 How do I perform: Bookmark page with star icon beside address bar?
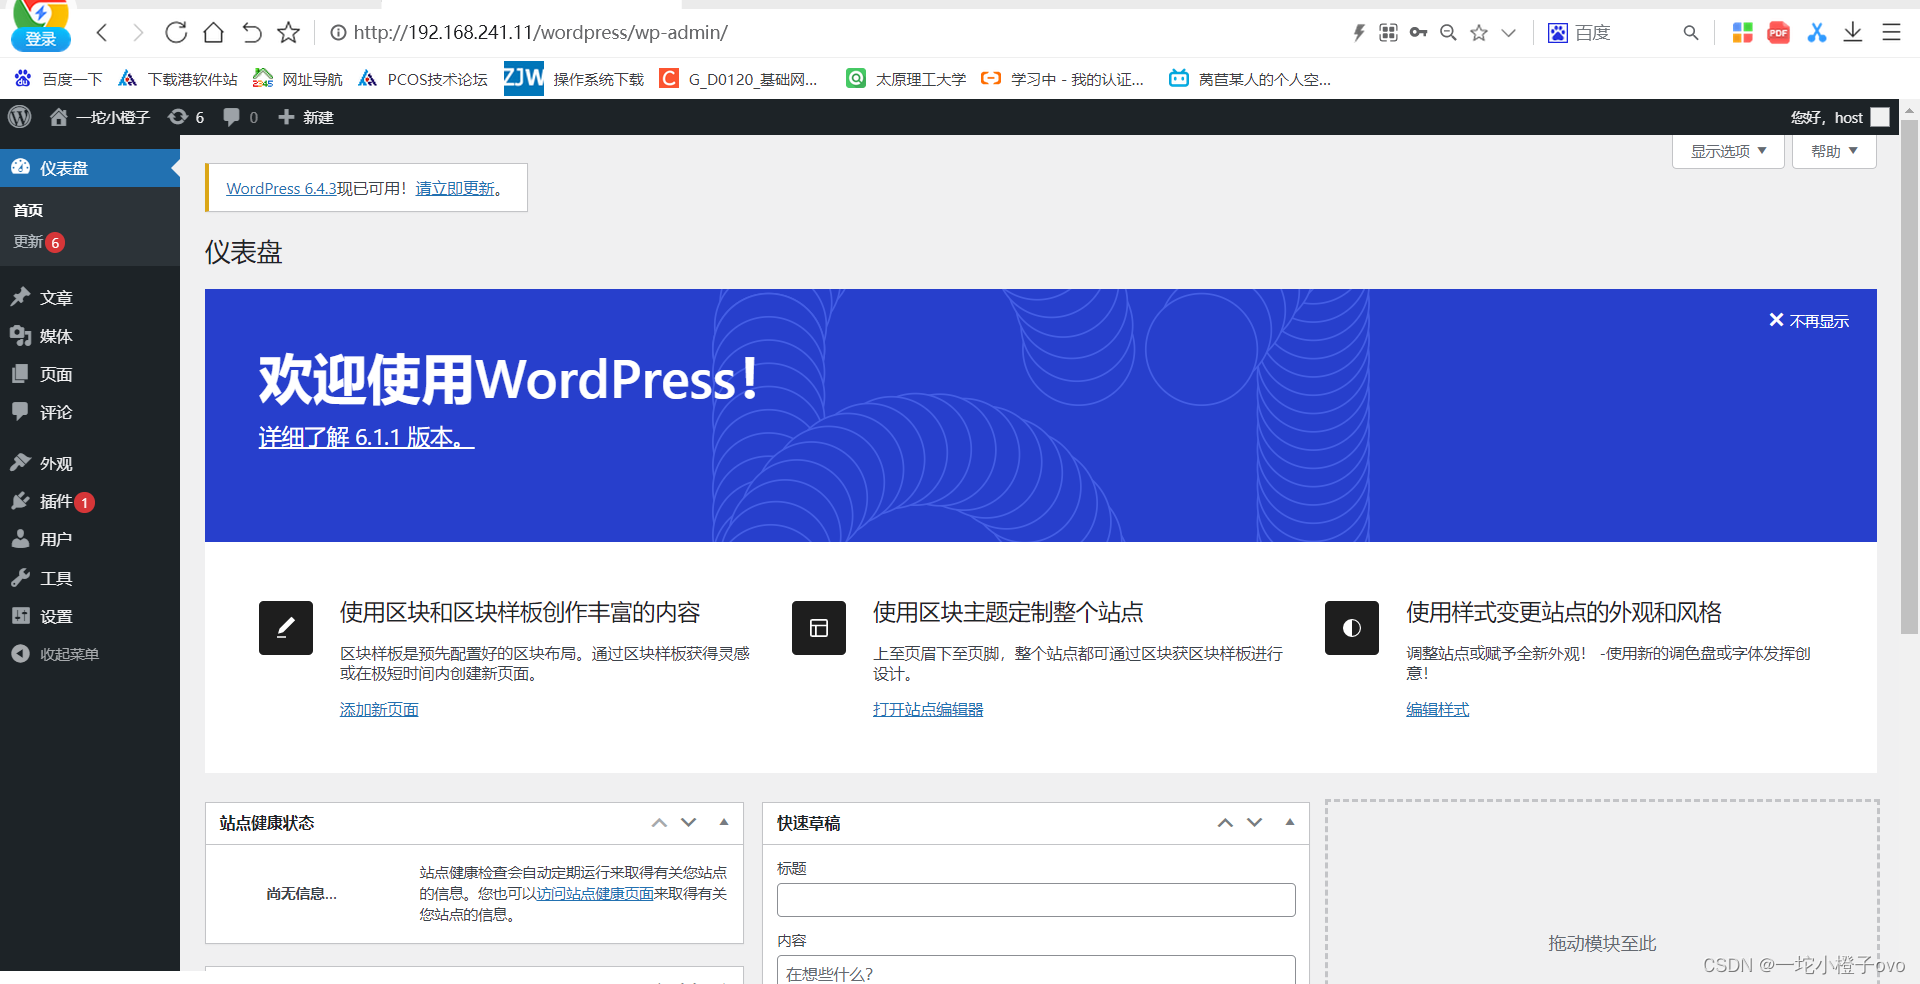(x=289, y=33)
